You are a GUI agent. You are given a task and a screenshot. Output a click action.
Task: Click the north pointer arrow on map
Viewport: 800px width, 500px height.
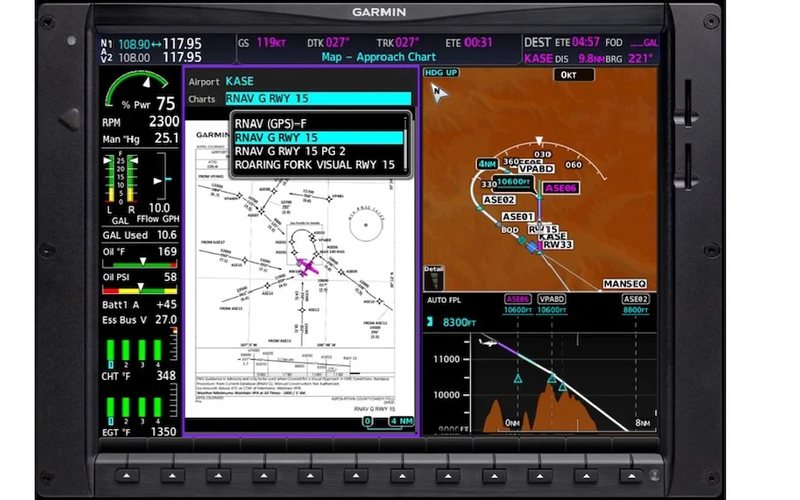(438, 93)
